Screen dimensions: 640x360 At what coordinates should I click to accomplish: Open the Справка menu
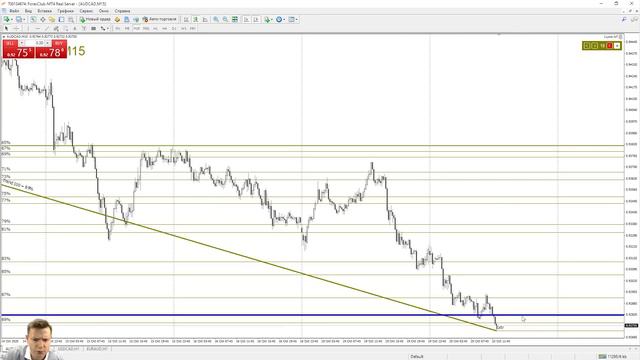[x=122, y=11]
